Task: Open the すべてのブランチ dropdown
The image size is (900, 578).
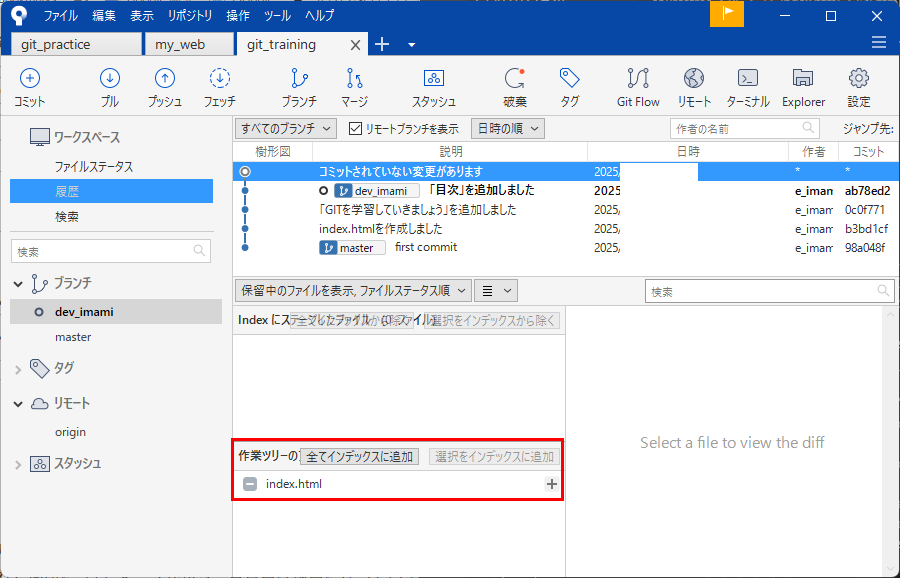Action: [x=286, y=129]
